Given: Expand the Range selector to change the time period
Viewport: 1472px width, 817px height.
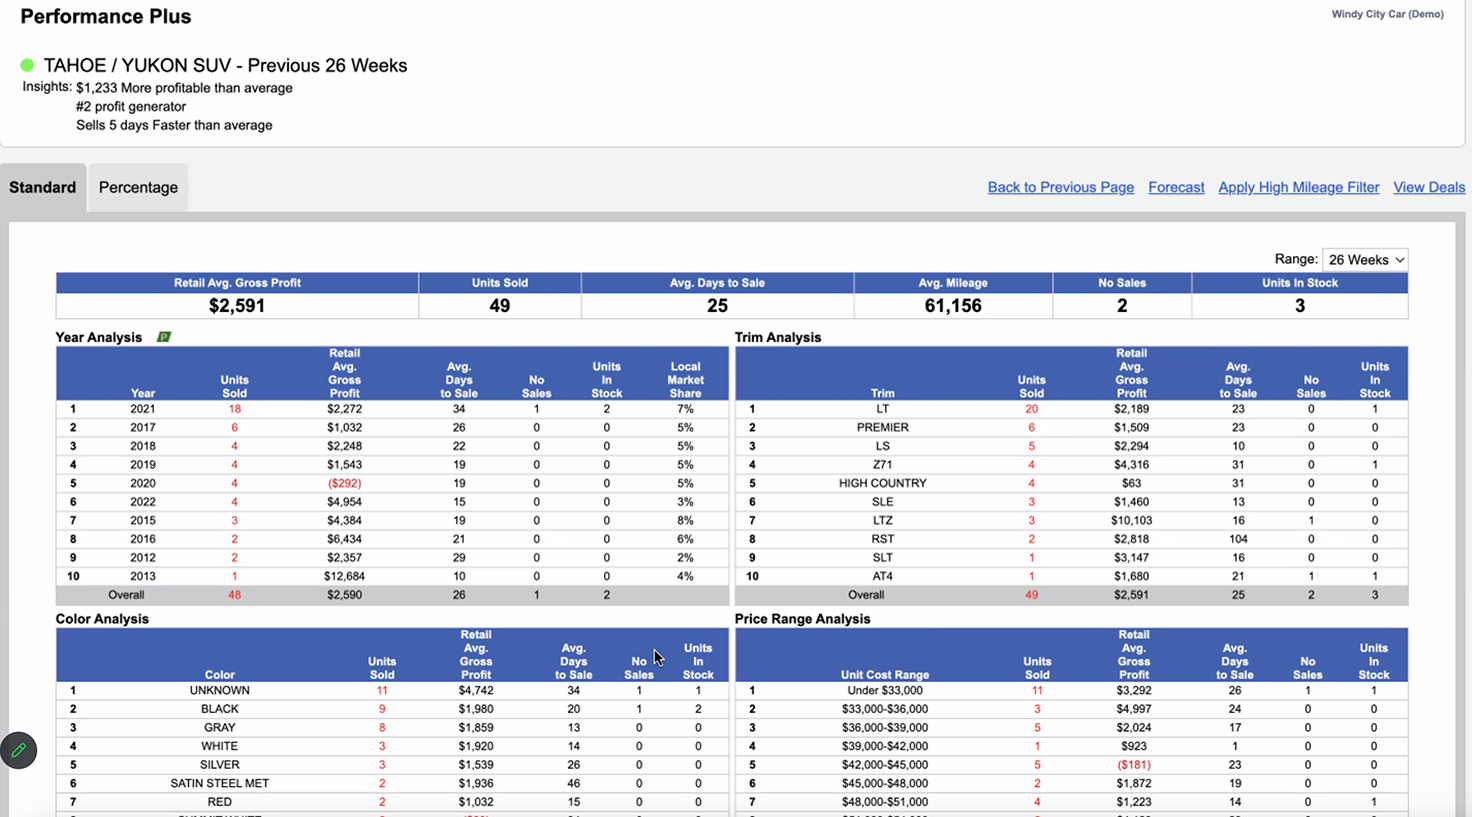Looking at the screenshot, I should tap(1364, 259).
